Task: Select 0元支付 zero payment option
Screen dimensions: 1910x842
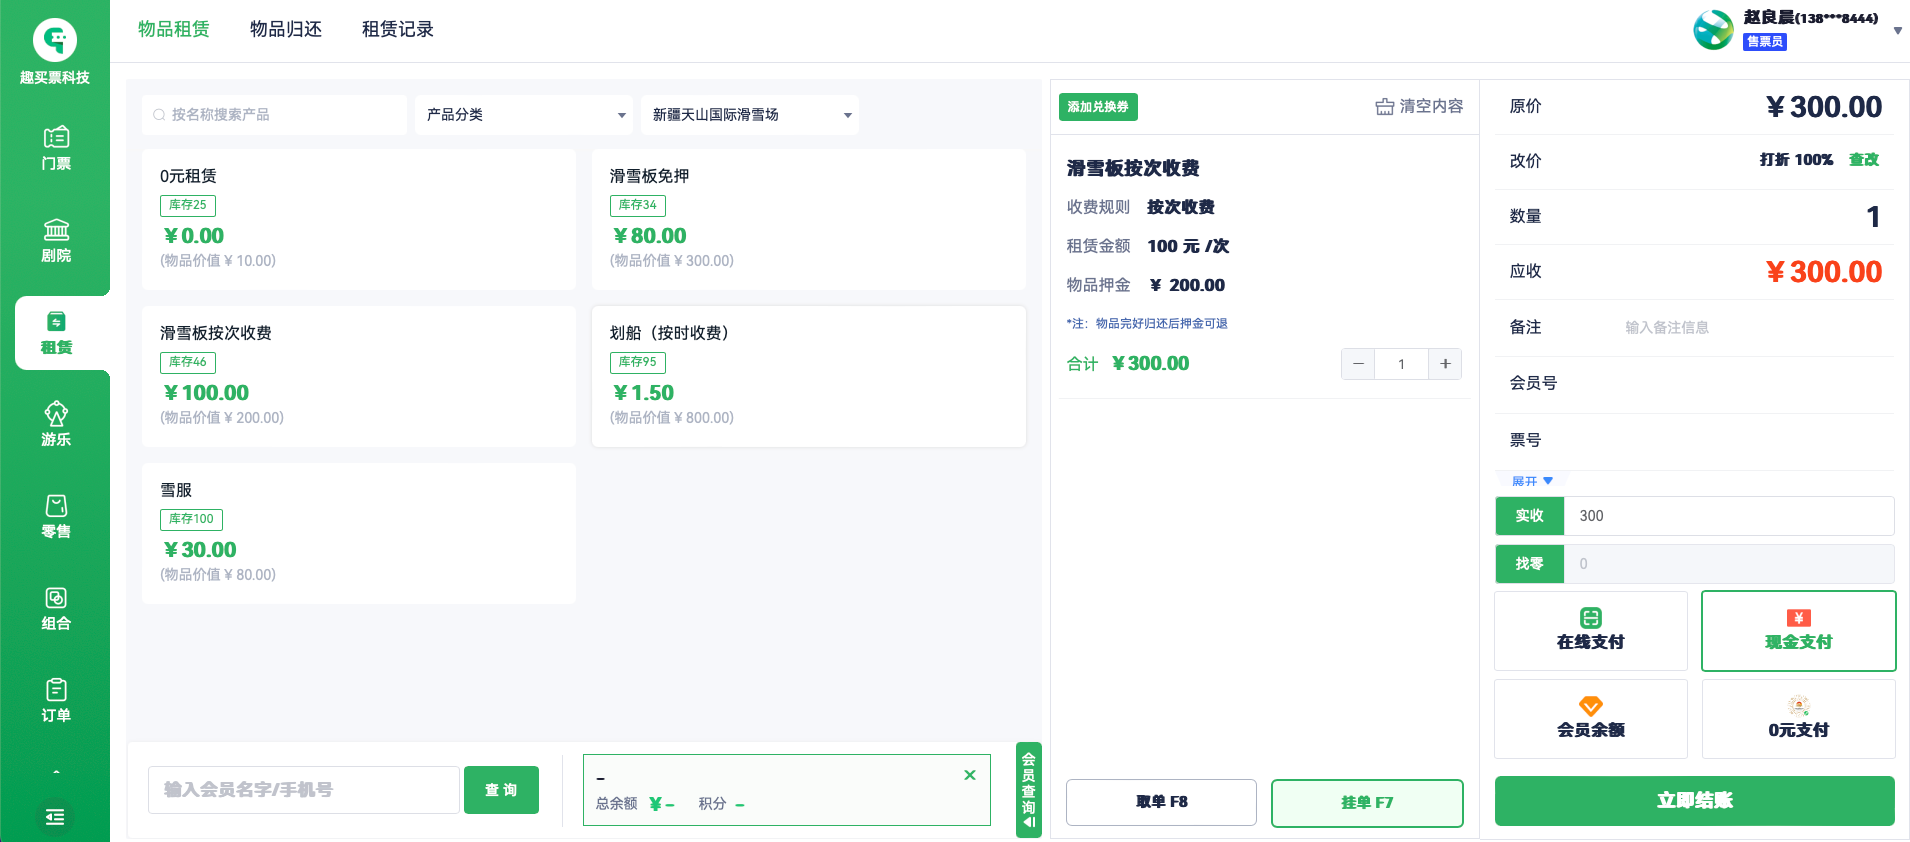Action: (1798, 718)
